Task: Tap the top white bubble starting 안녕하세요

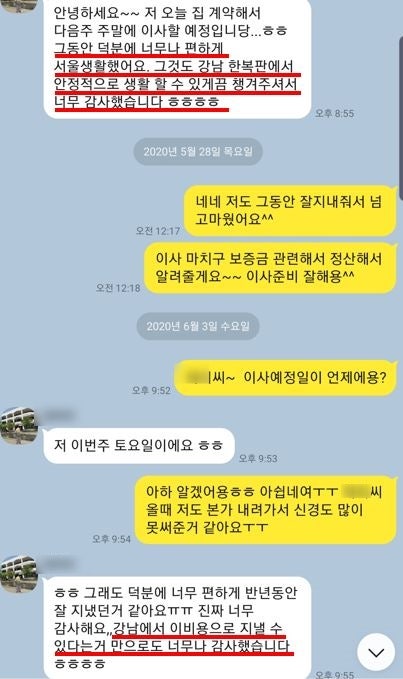Action: [x=177, y=58]
